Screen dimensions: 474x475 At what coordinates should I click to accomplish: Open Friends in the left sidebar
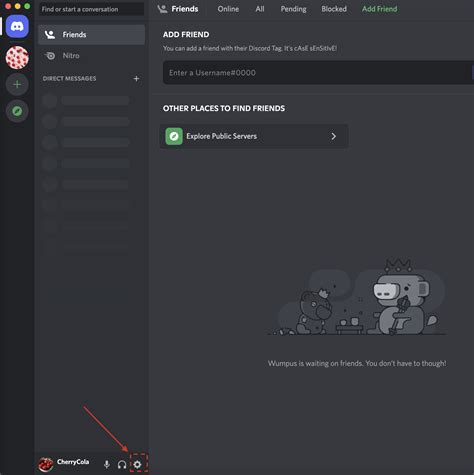(91, 35)
